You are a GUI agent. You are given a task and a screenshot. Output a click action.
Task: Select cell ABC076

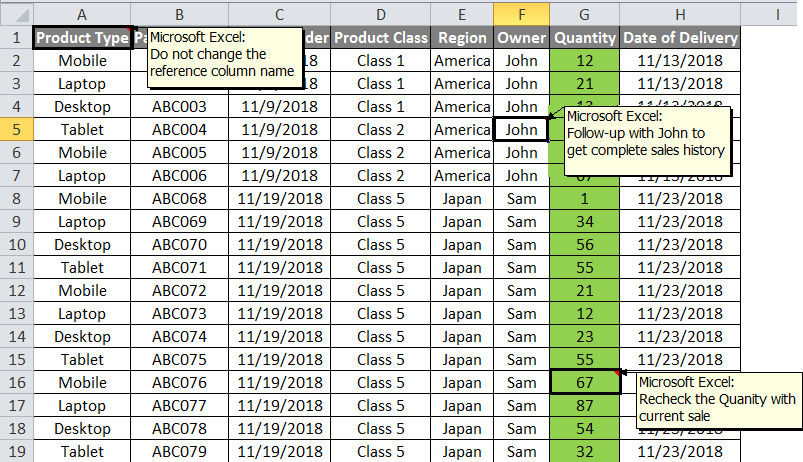179,383
